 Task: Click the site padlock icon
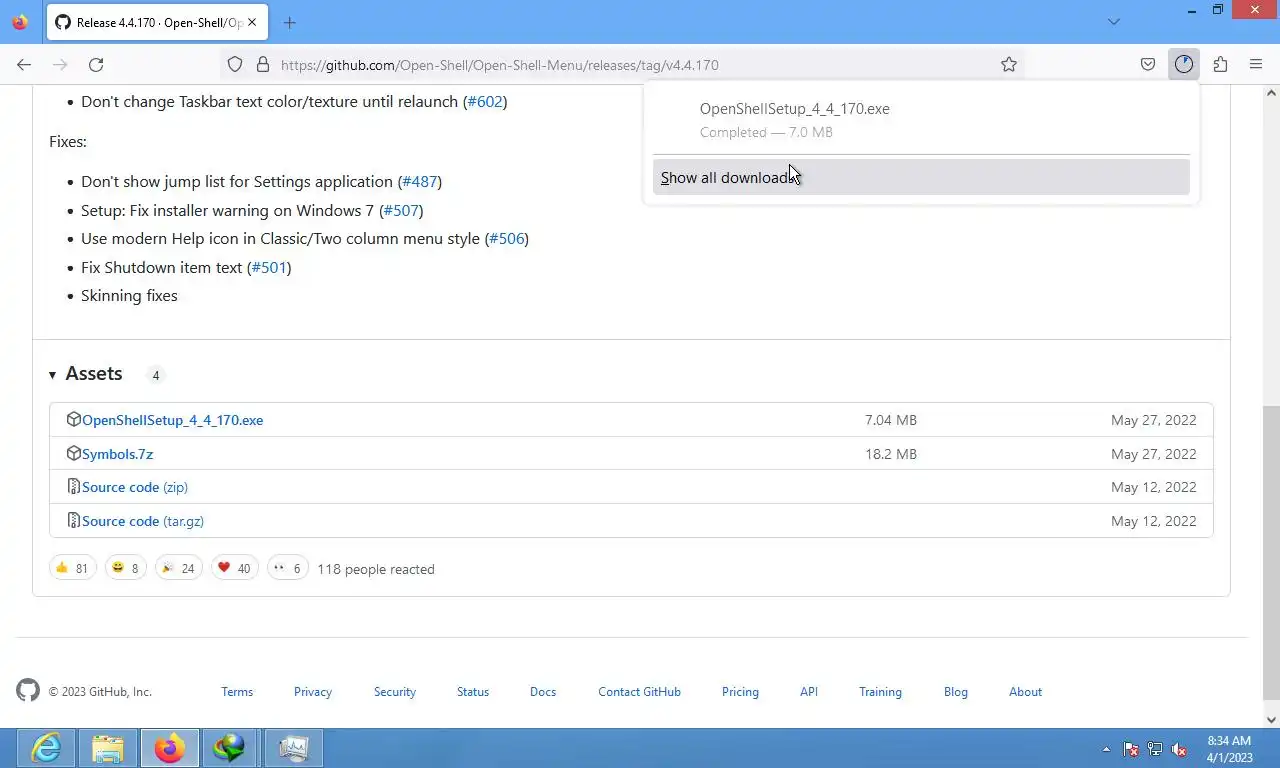[x=263, y=64]
